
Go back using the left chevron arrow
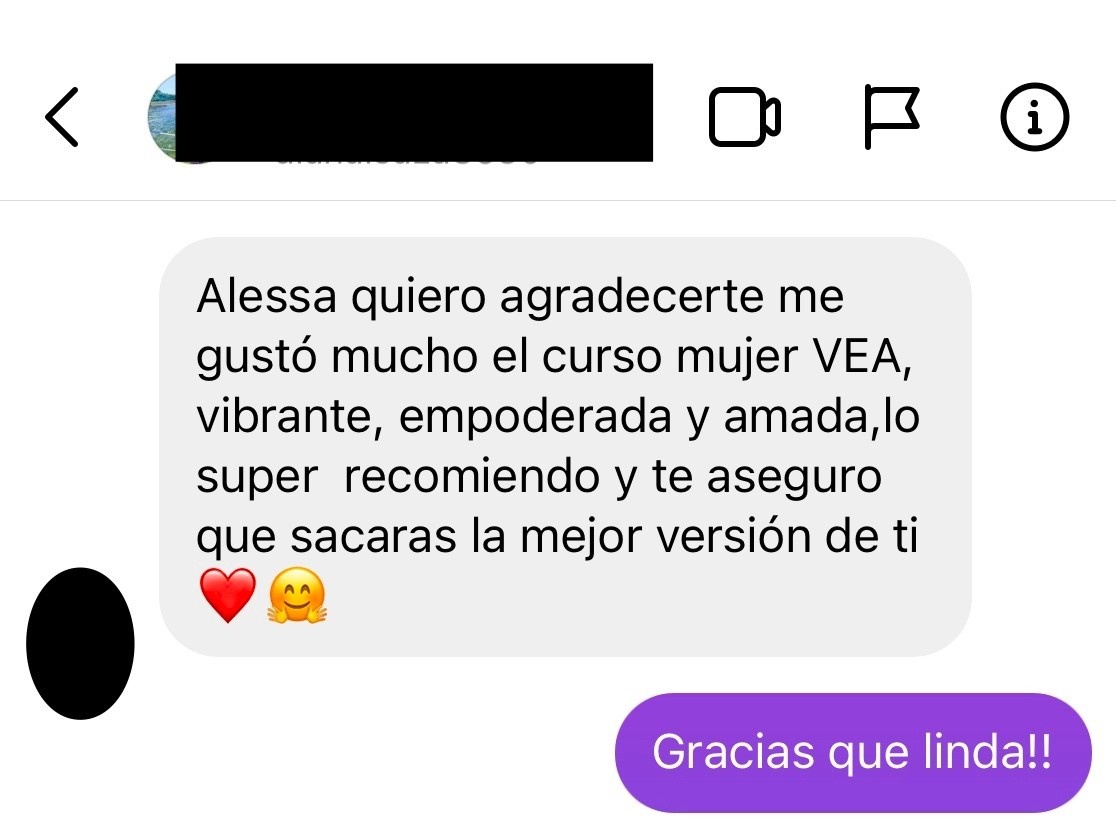61,117
